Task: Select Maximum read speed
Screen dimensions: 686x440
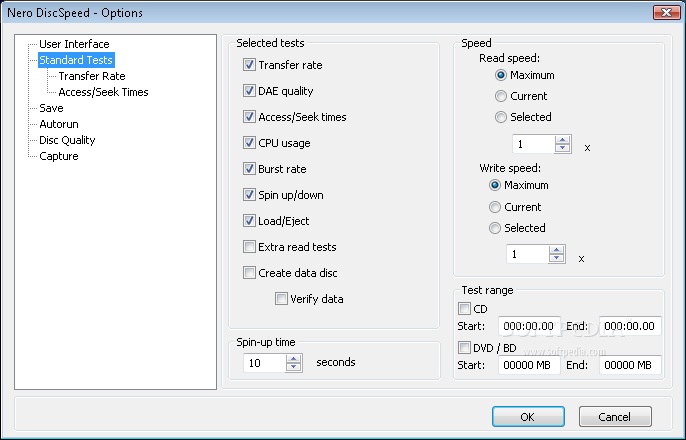Action: click(501, 75)
